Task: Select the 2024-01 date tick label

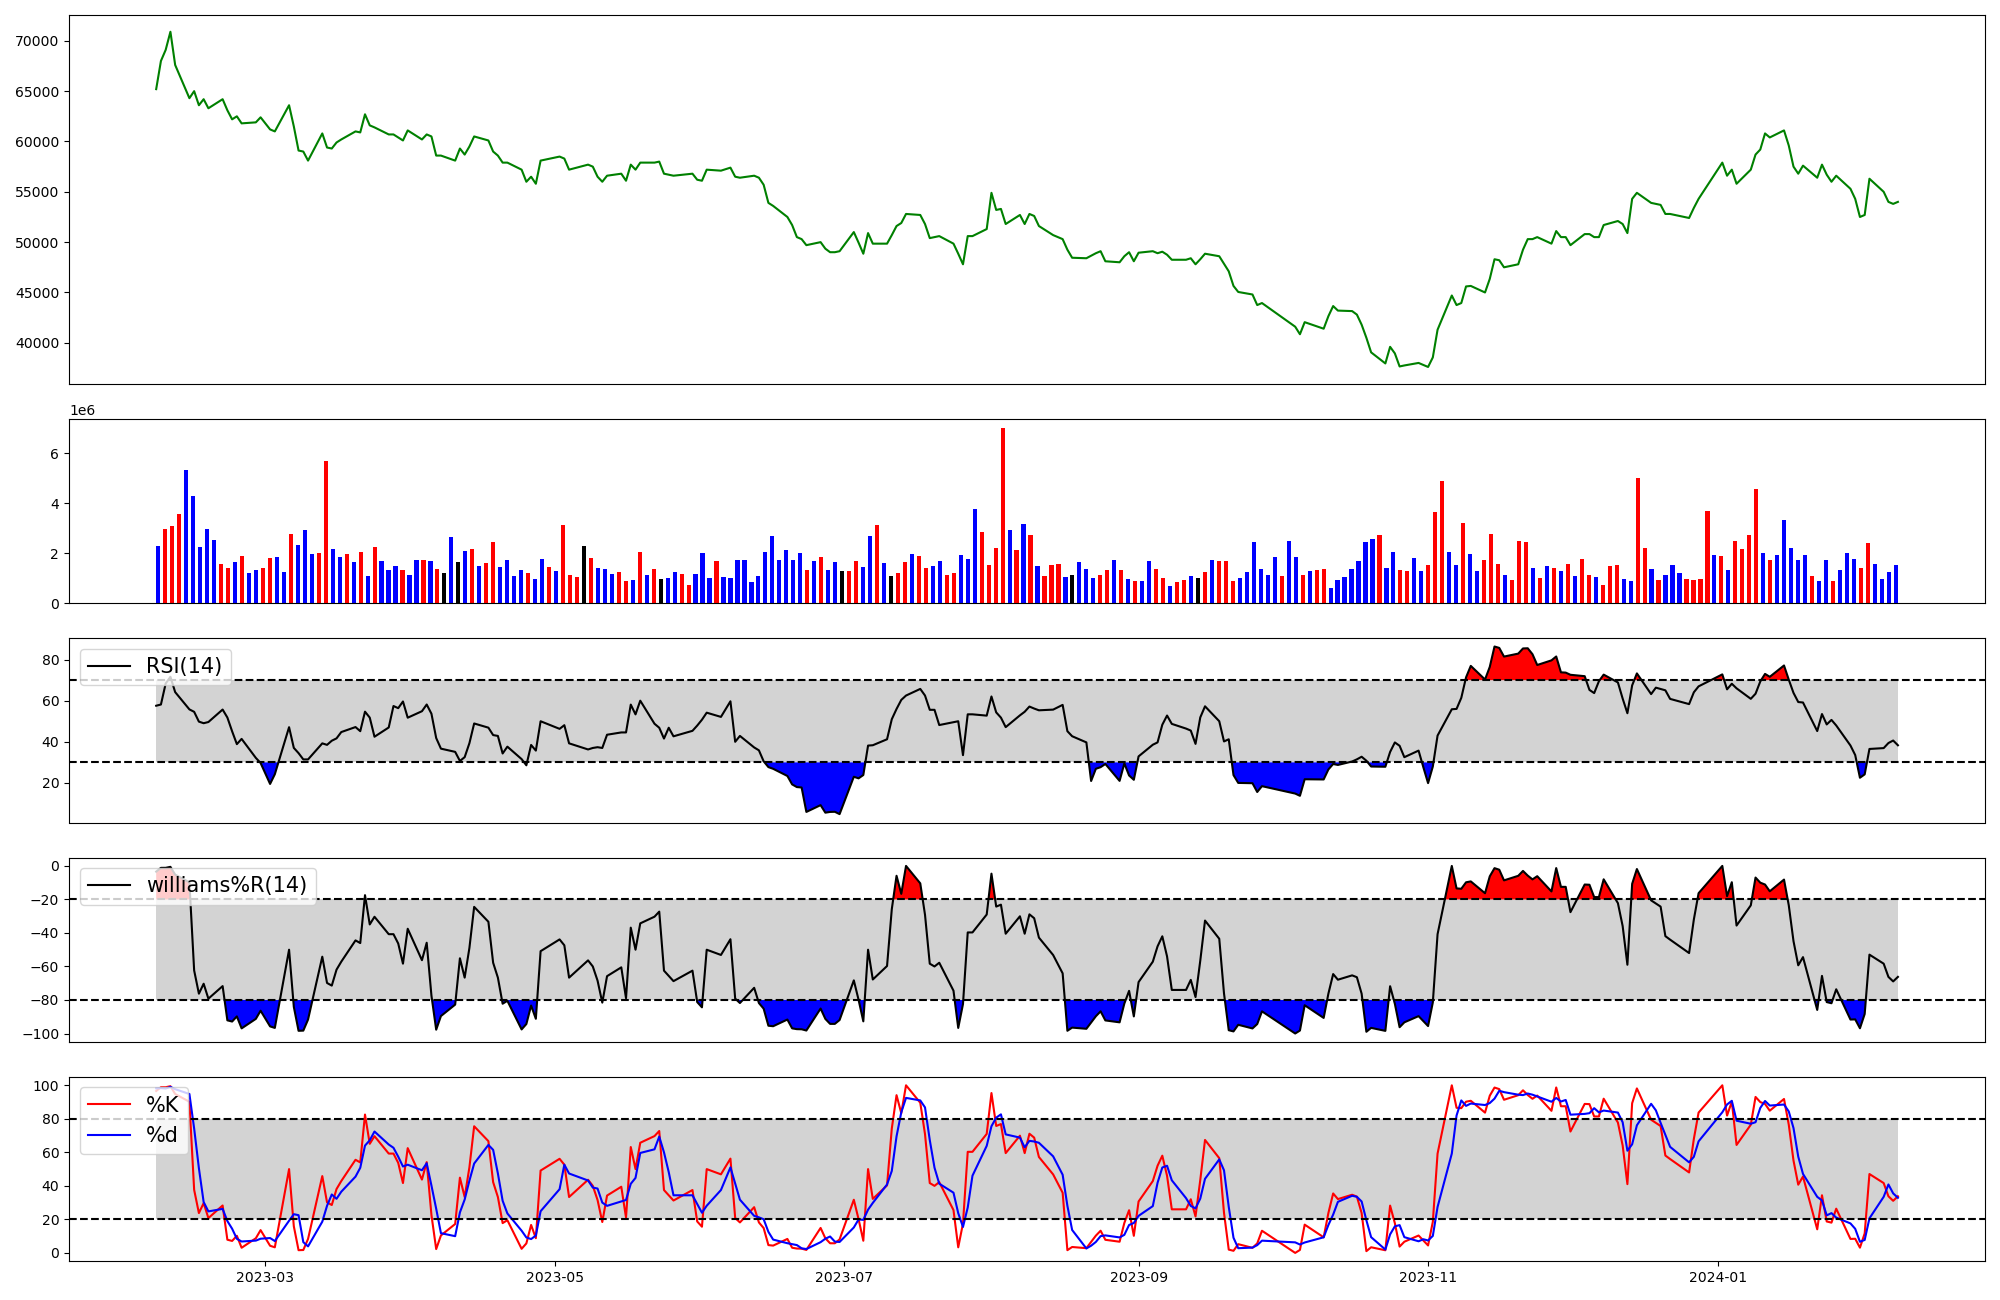Action: click(x=1718, y=1277)
